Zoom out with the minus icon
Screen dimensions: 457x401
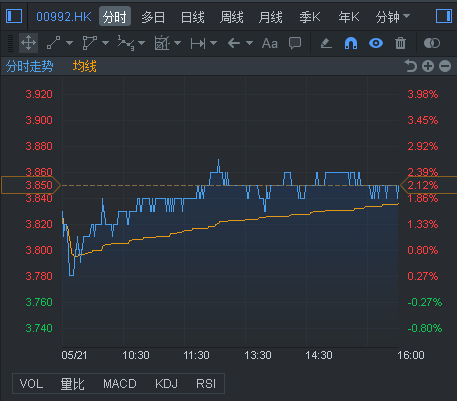[x=445, y=66]
